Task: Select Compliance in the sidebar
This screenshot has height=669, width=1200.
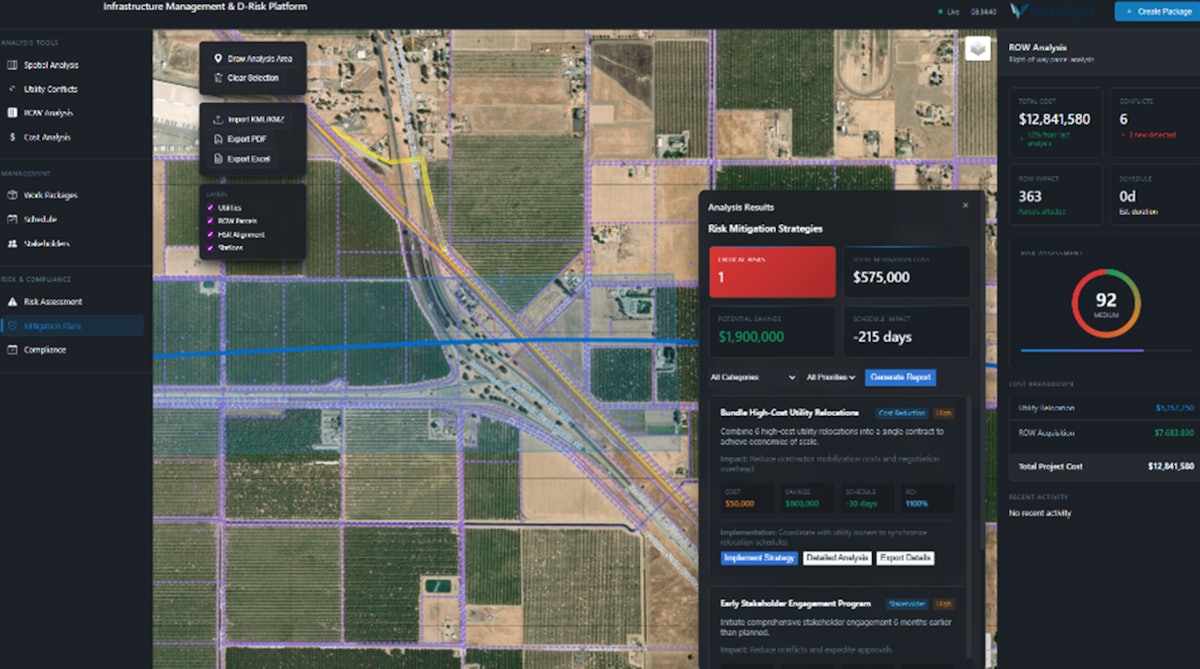Action: coord(45,350)
